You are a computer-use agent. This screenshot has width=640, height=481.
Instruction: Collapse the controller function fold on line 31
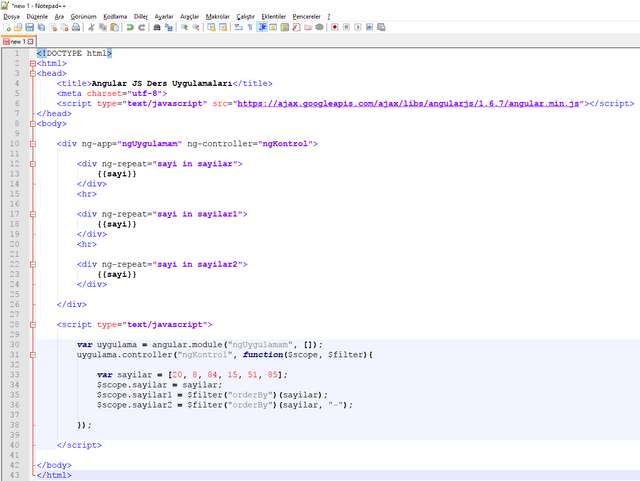click(33, 355)
